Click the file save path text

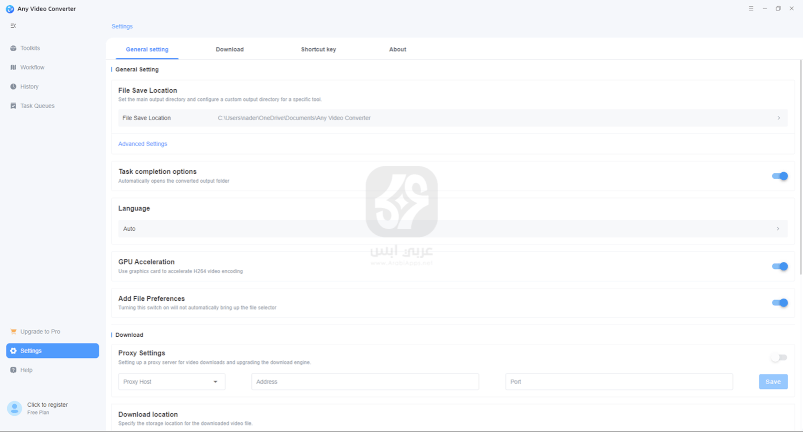point(294,118)
